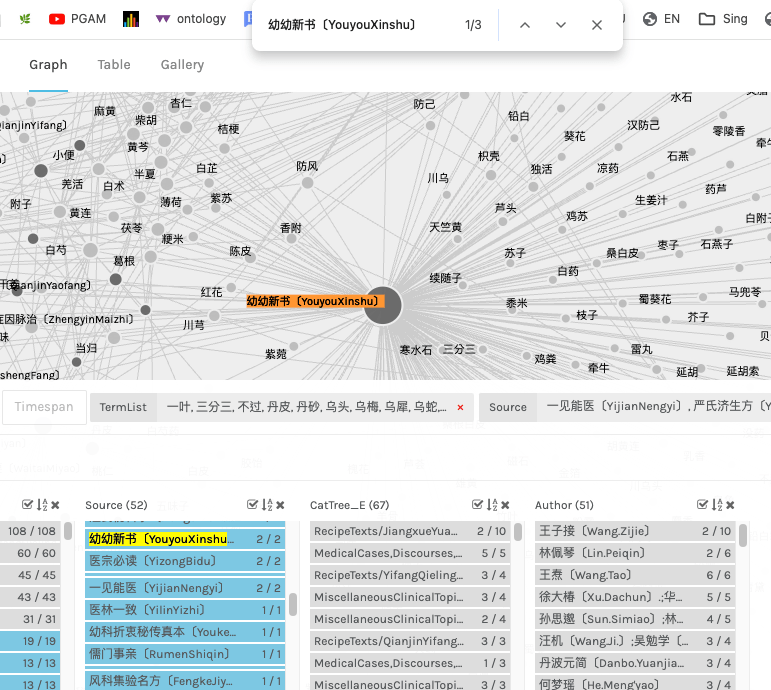Open the ontology bookmark
The image size is (771, 690).
tap(191, 18)
